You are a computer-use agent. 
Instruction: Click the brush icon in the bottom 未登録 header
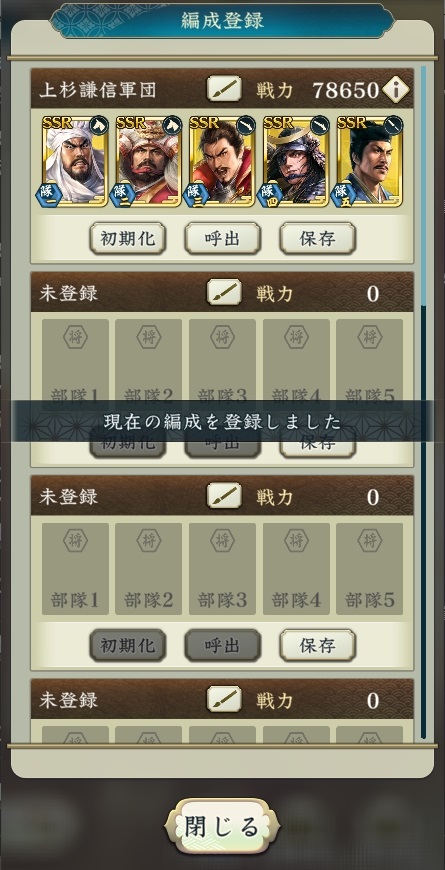(224, 699)
